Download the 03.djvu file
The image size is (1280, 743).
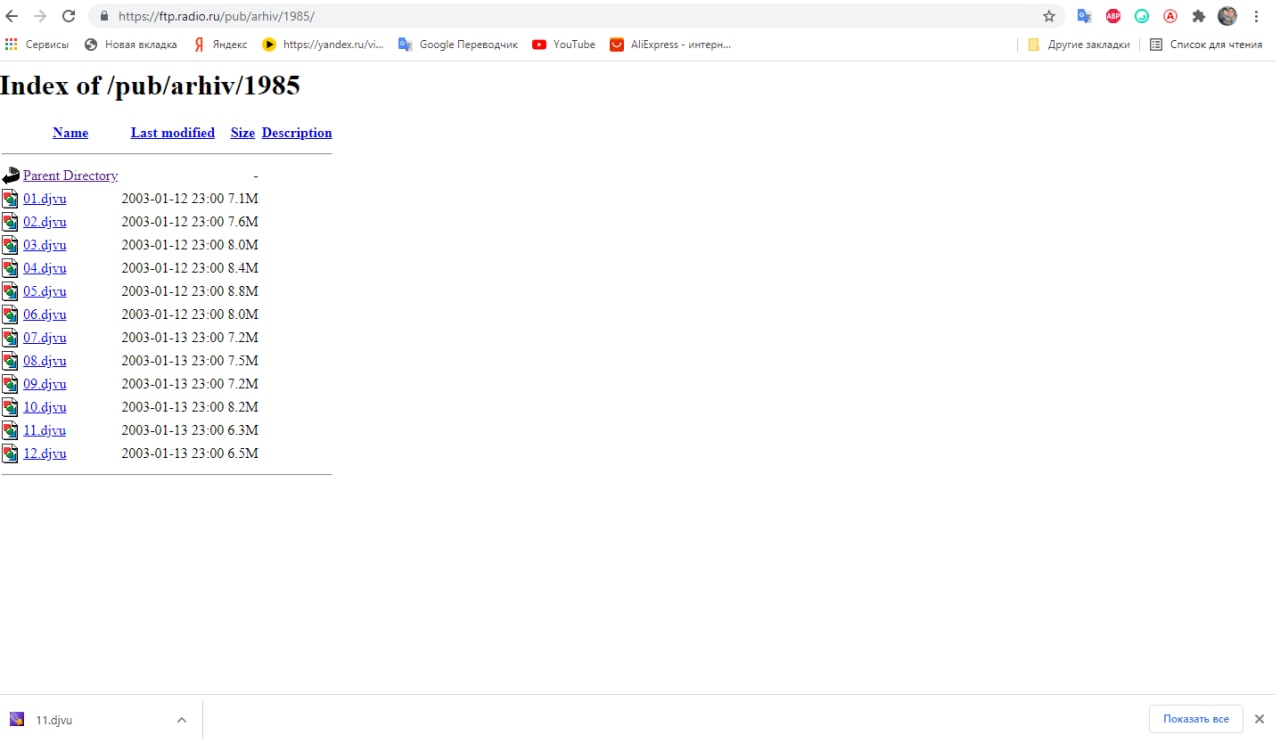[x=45, y=245]
